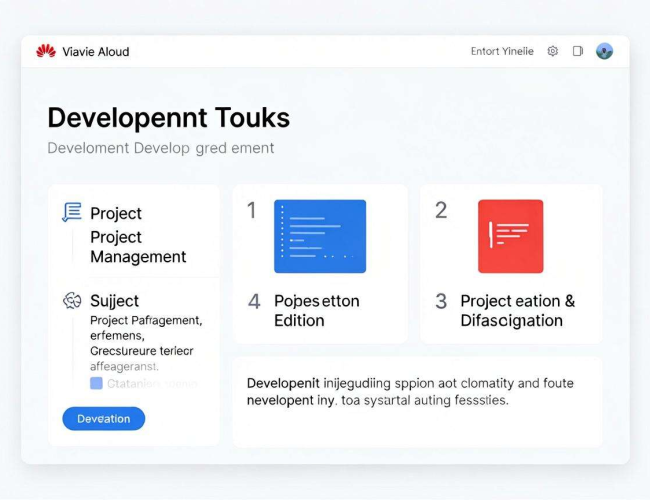Click the blue Deveation button
Image resolution: width=650 pixels, height=500 pixels.
pos(104,419)
